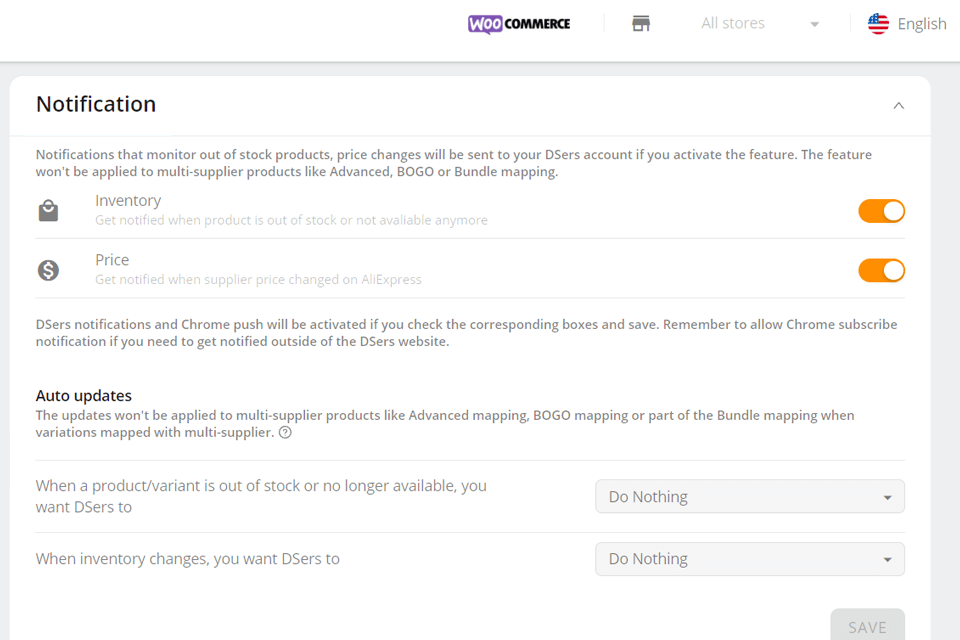Click the store icon beside All stores

641,24
